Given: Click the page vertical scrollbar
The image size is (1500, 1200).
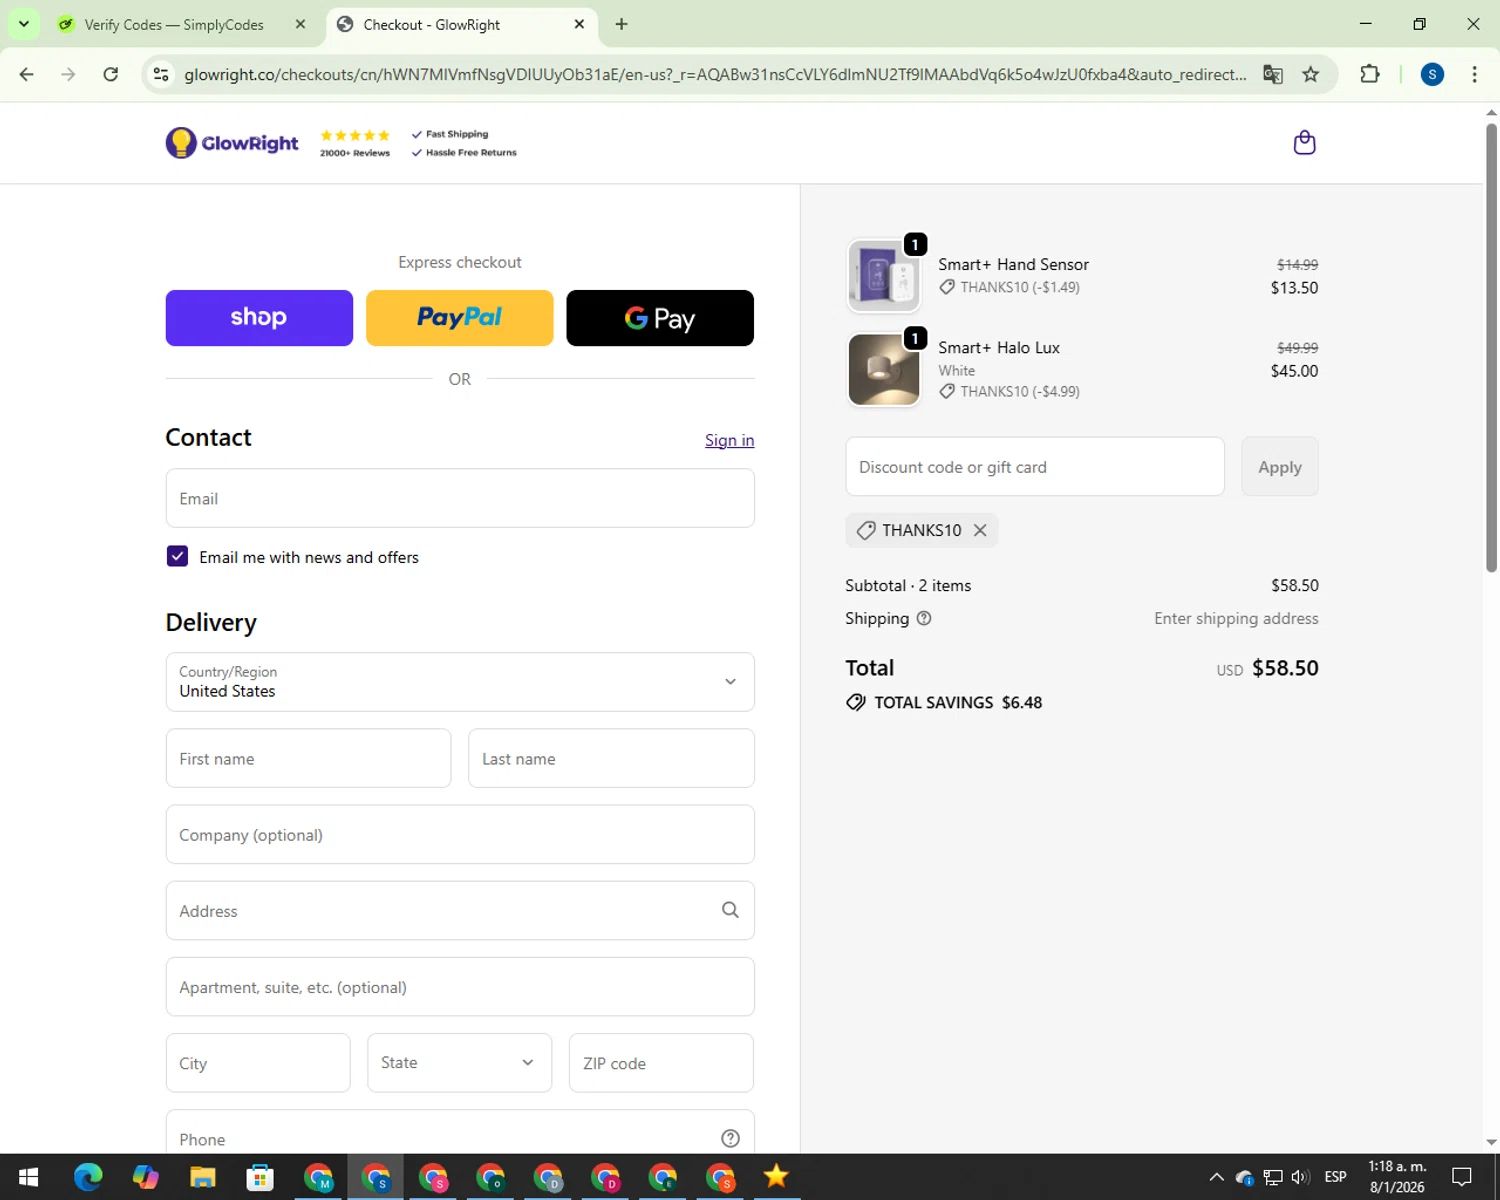Looking at the screenshot, I should (x=1491, y=348).
